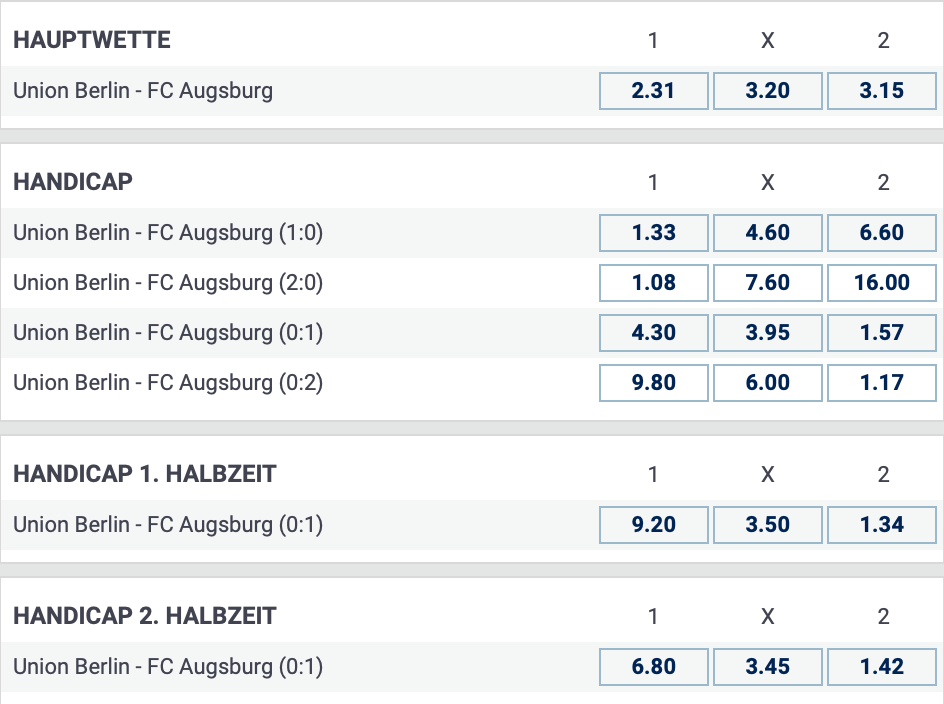Choose handicap (0:2) home odds 9.80
The image size is (944, 704).
pyautogui.click(x=654, y=383)
